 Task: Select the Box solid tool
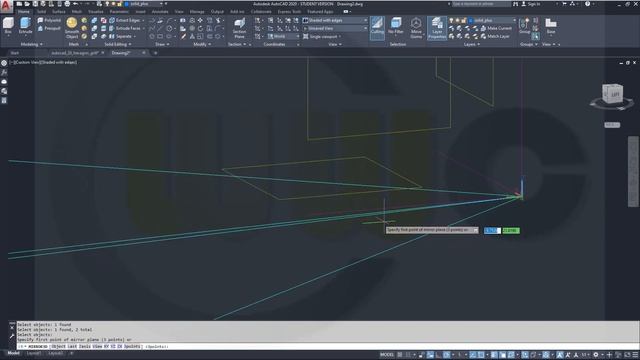point(8,26)
